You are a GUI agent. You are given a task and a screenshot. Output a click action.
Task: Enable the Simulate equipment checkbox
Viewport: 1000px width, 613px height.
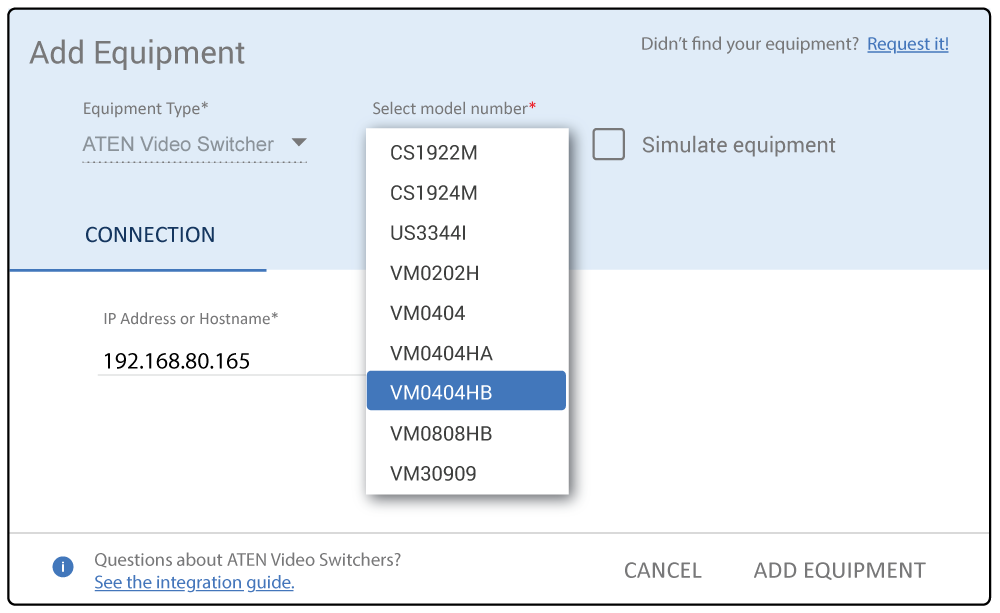[x=608, y=144]
